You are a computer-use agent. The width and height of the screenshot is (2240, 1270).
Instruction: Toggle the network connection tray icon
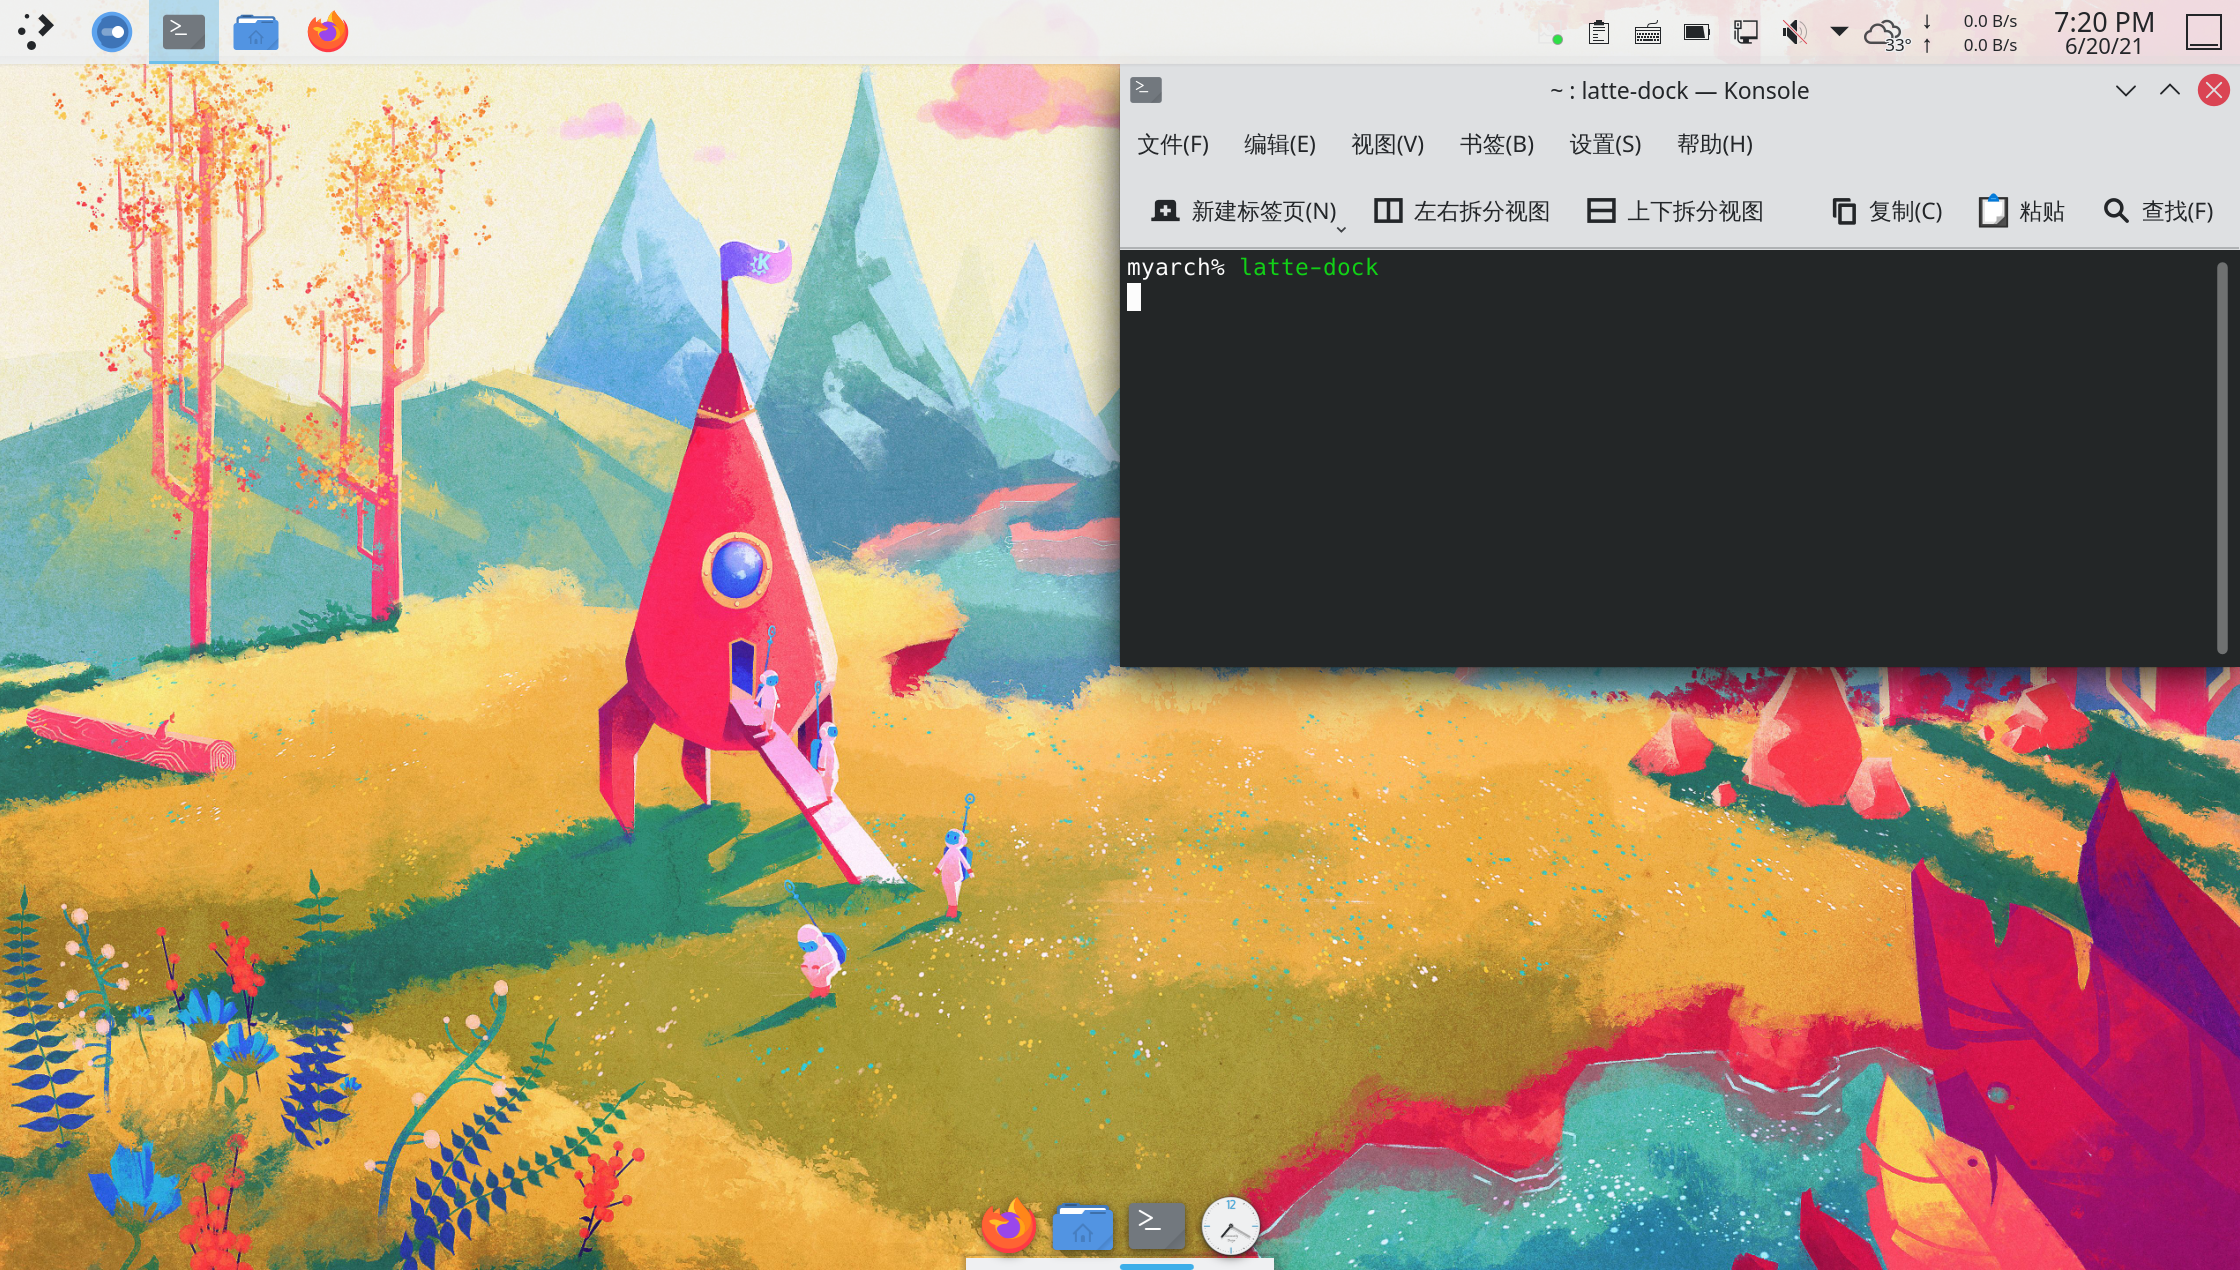1746,33
